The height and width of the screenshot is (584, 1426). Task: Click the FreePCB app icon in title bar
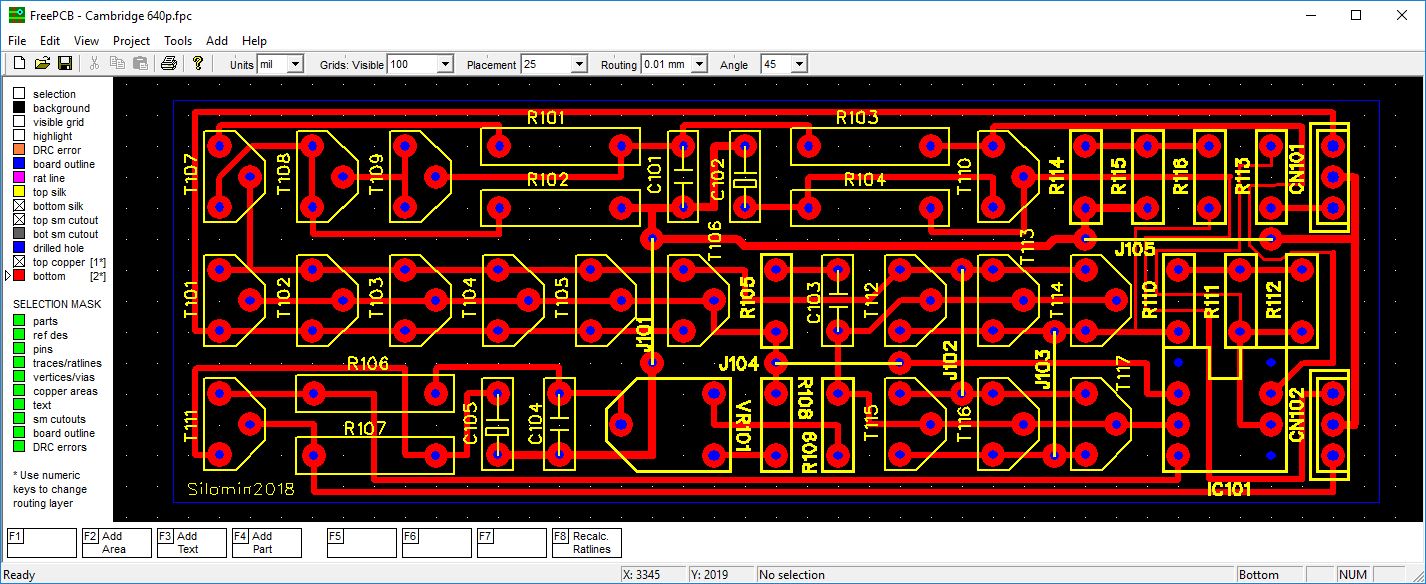tap(15, 15)
